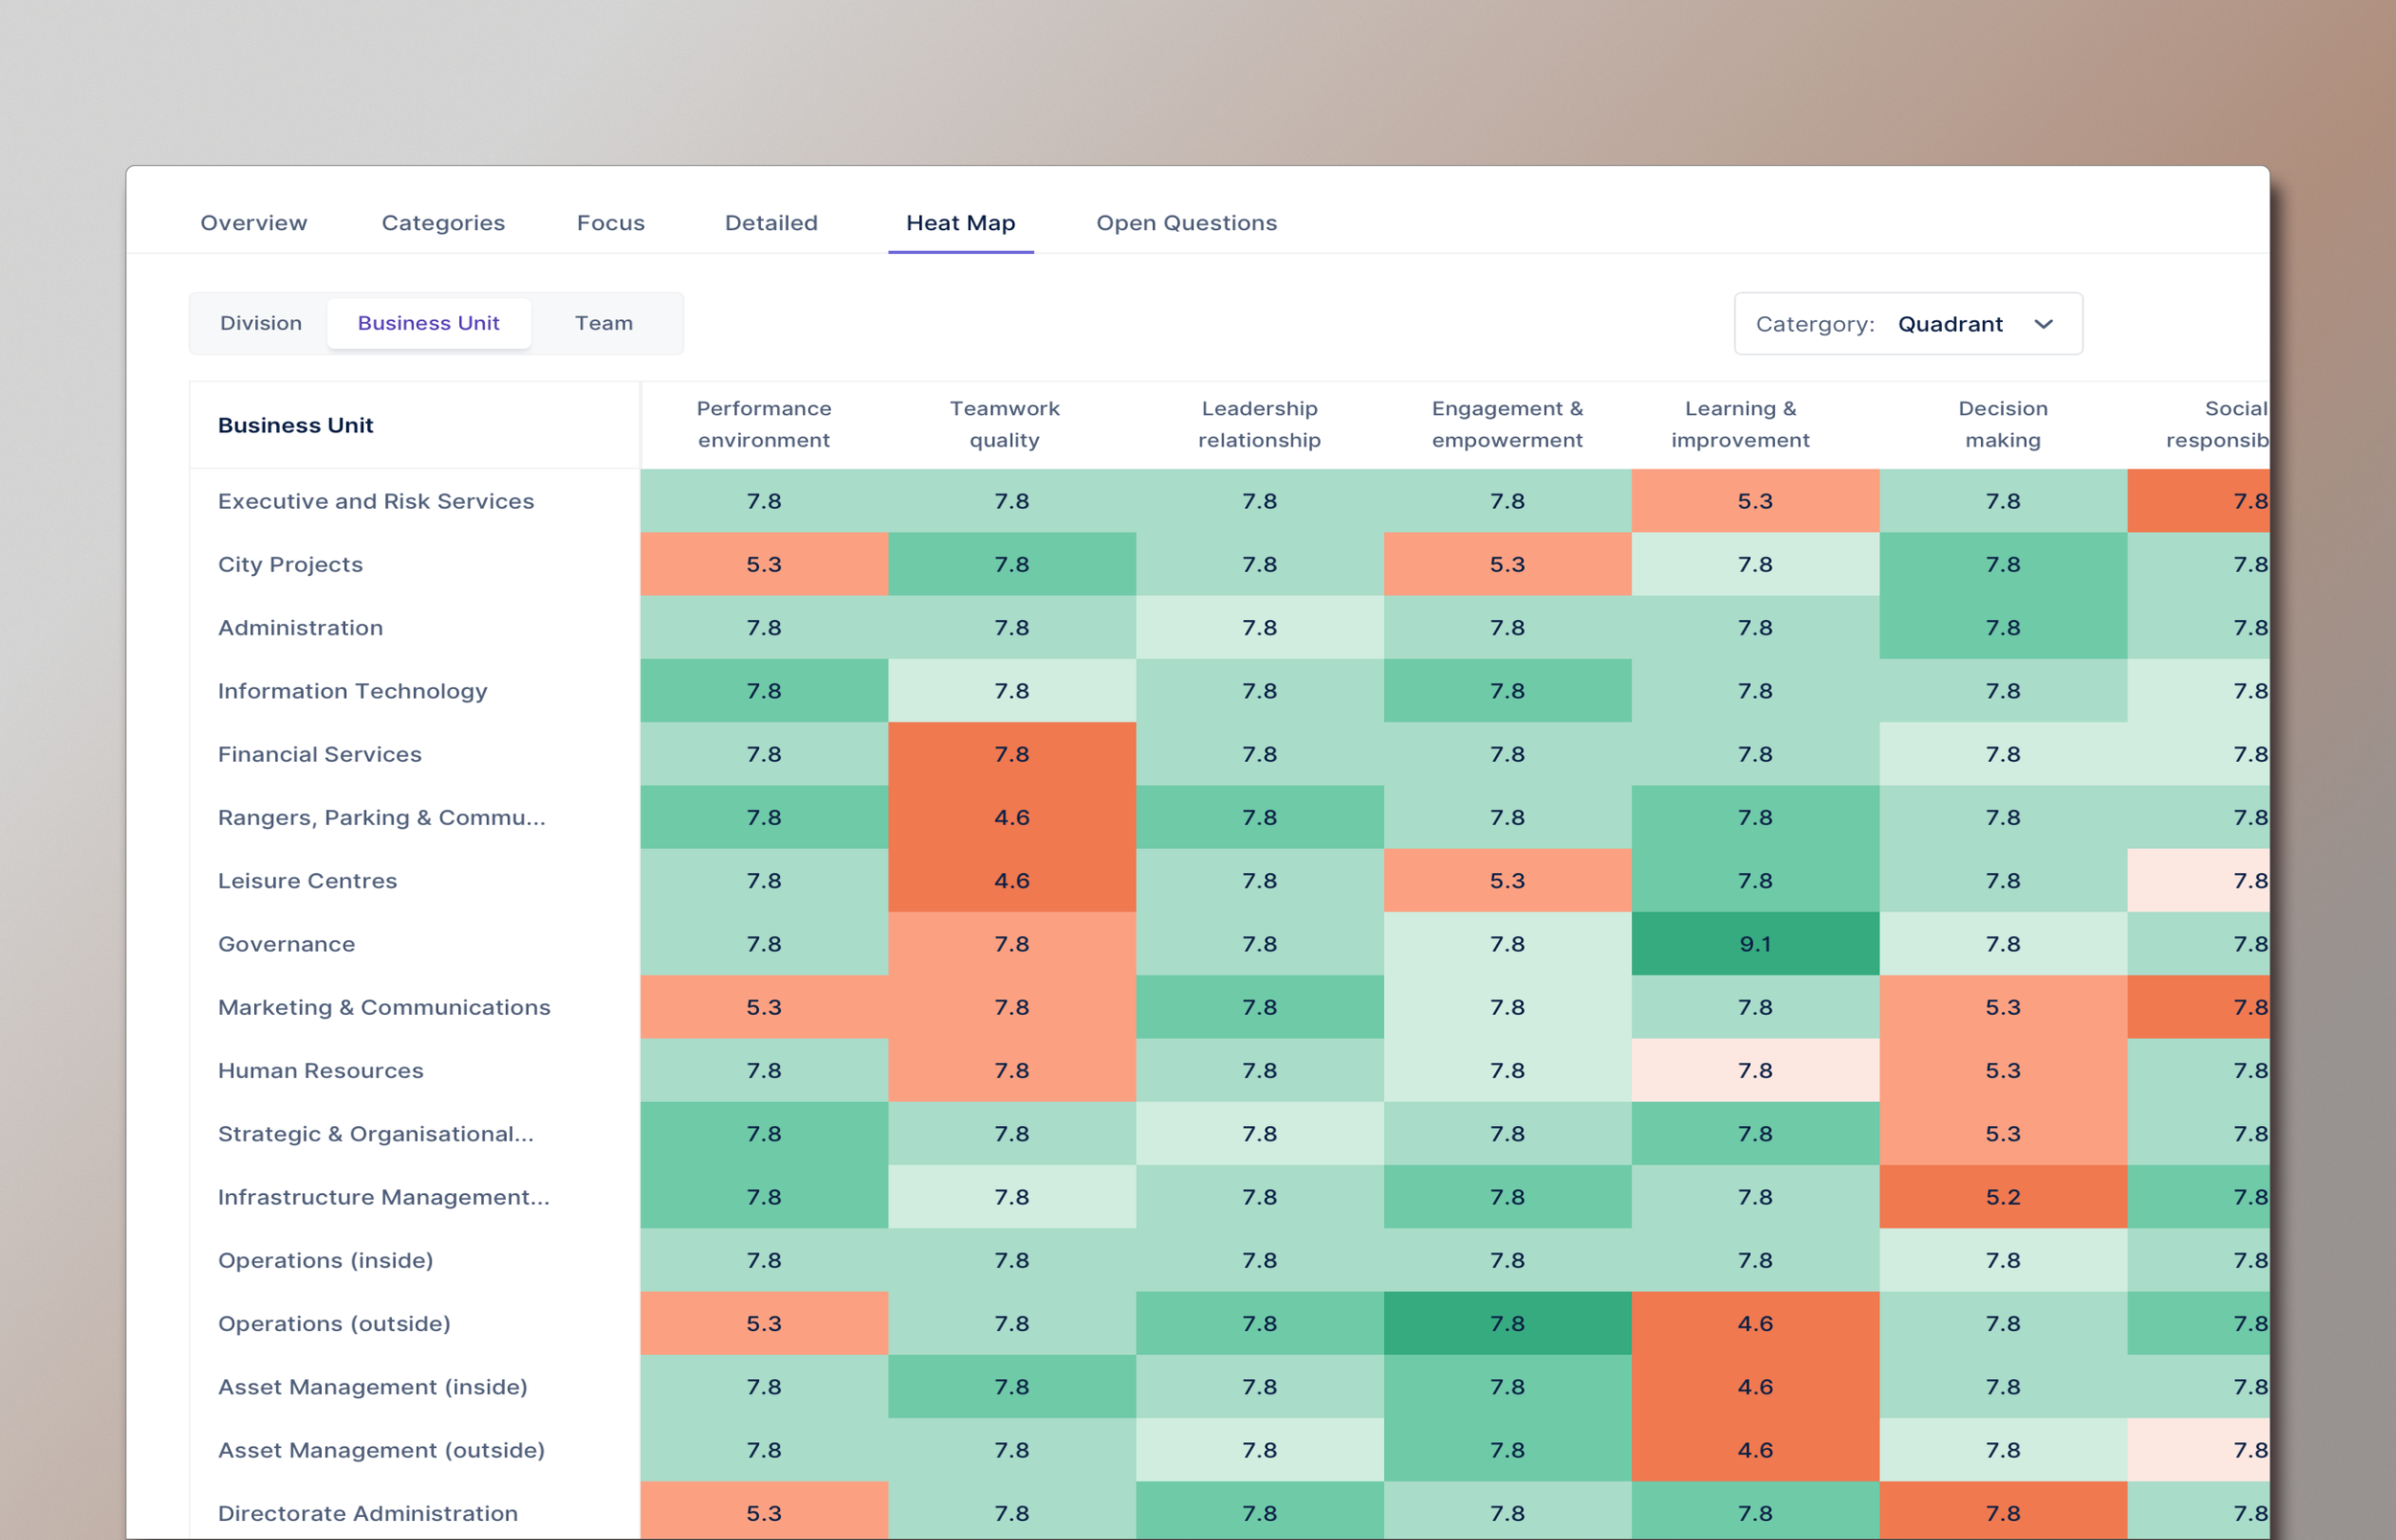Switch to the Categories tab
The height and width of the screenshot is (1540, 2396).
pos(443,223)
